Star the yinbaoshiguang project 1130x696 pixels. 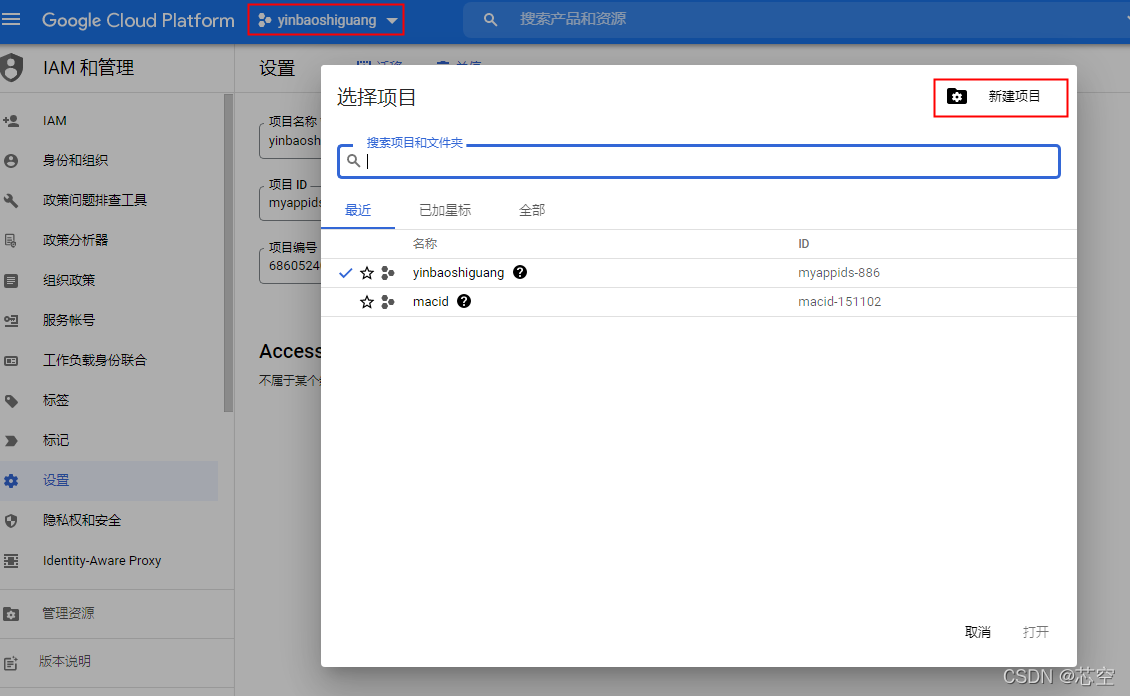coord(367,273)
